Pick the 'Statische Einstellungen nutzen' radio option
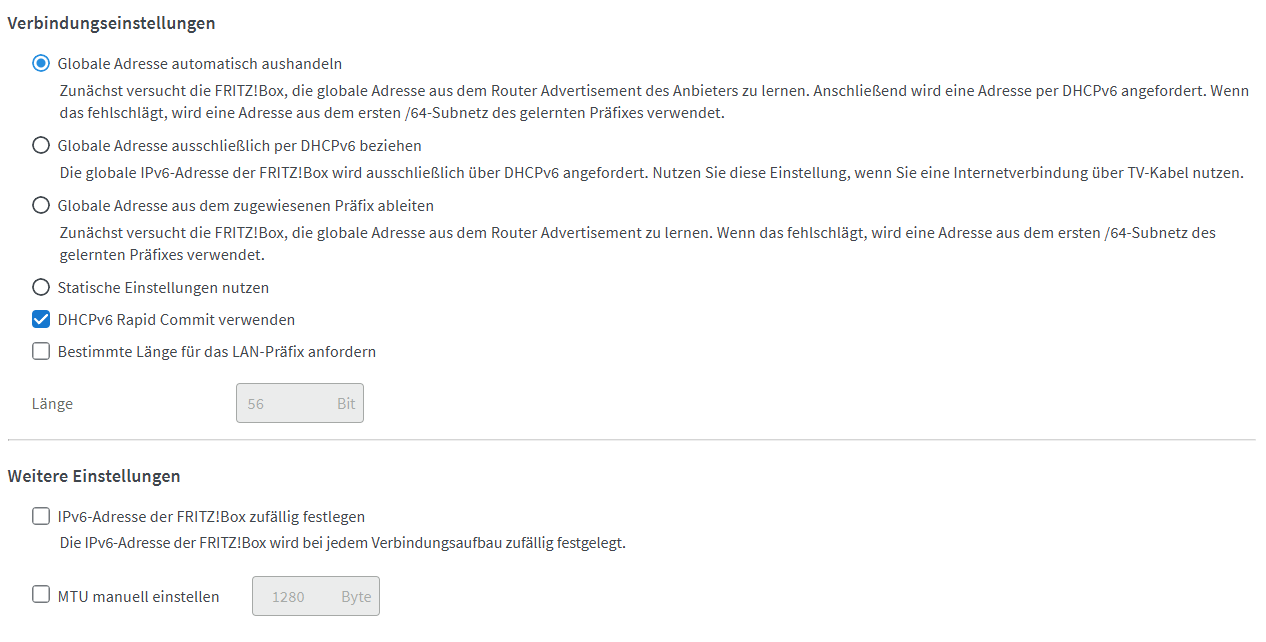The width and height of the screenshot is (1266, 642). [41, 287]
